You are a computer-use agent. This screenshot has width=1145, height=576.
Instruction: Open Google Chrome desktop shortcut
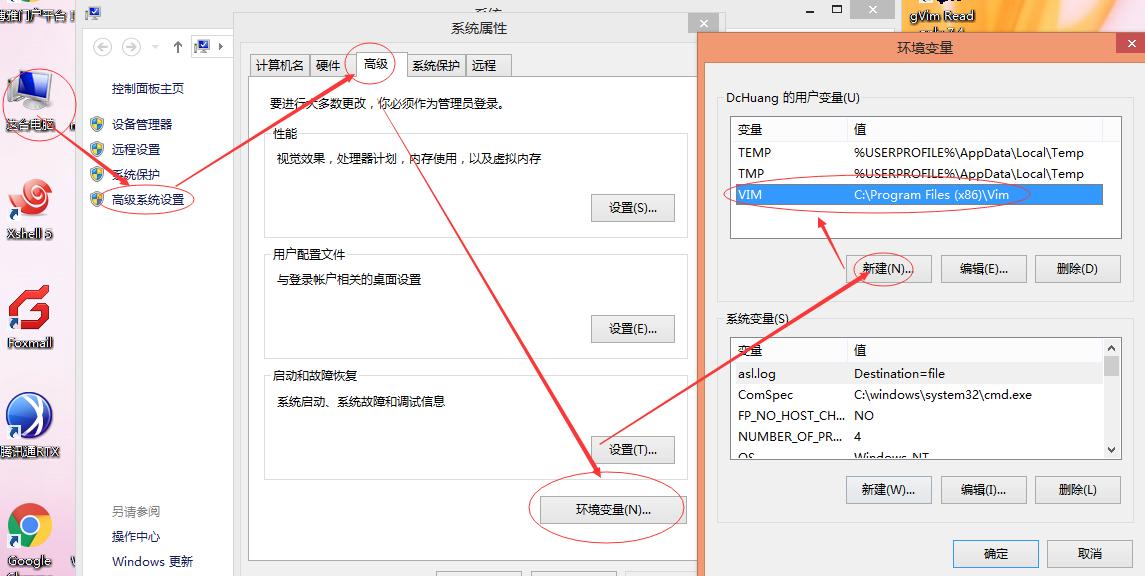tap(29, 537)
